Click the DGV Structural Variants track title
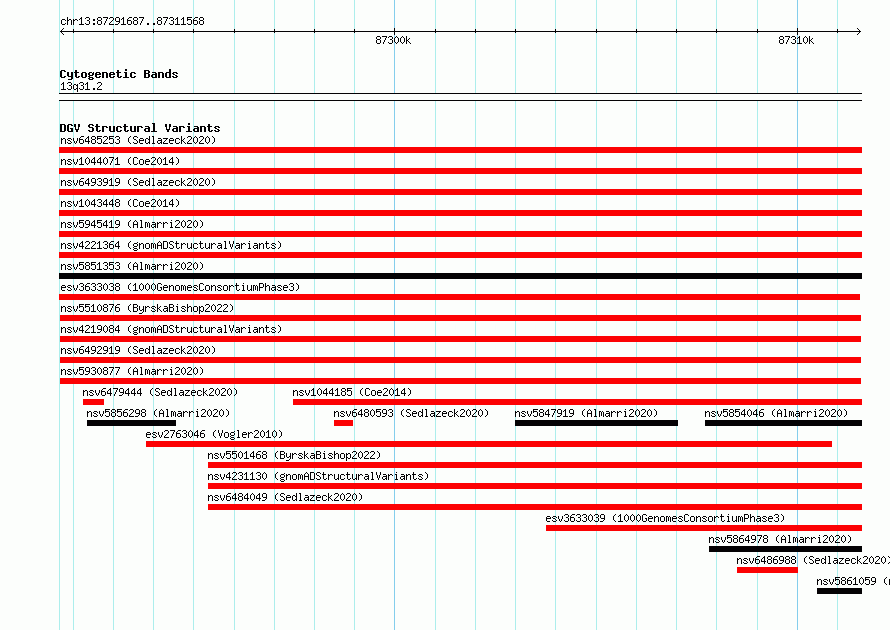 140,128
